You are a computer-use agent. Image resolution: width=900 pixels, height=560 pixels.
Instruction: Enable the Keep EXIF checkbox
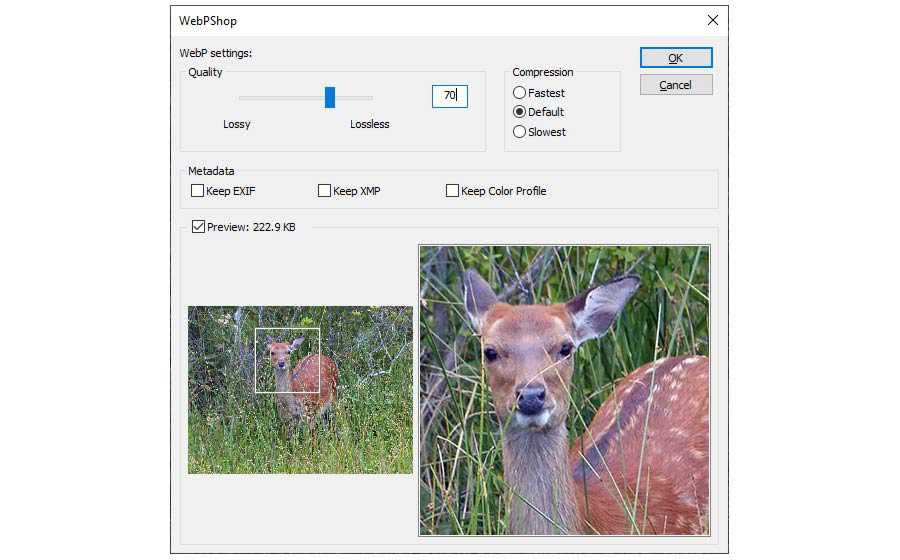(x=197, y=191)
